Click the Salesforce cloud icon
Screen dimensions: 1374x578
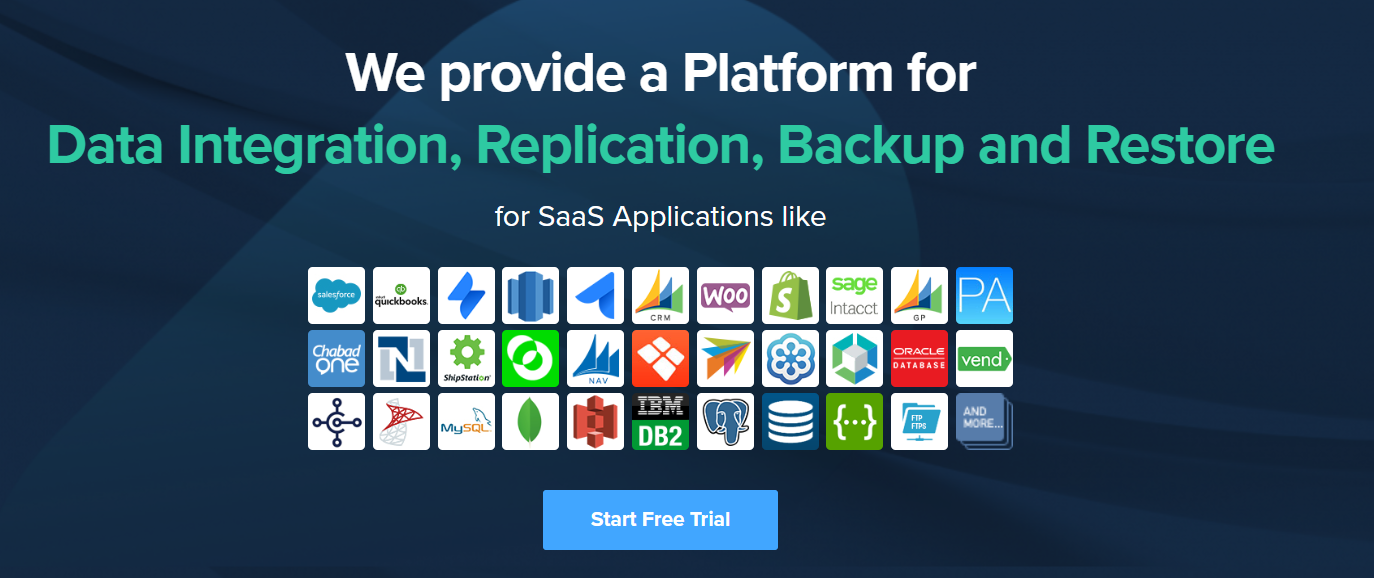(x=336, y=295)
